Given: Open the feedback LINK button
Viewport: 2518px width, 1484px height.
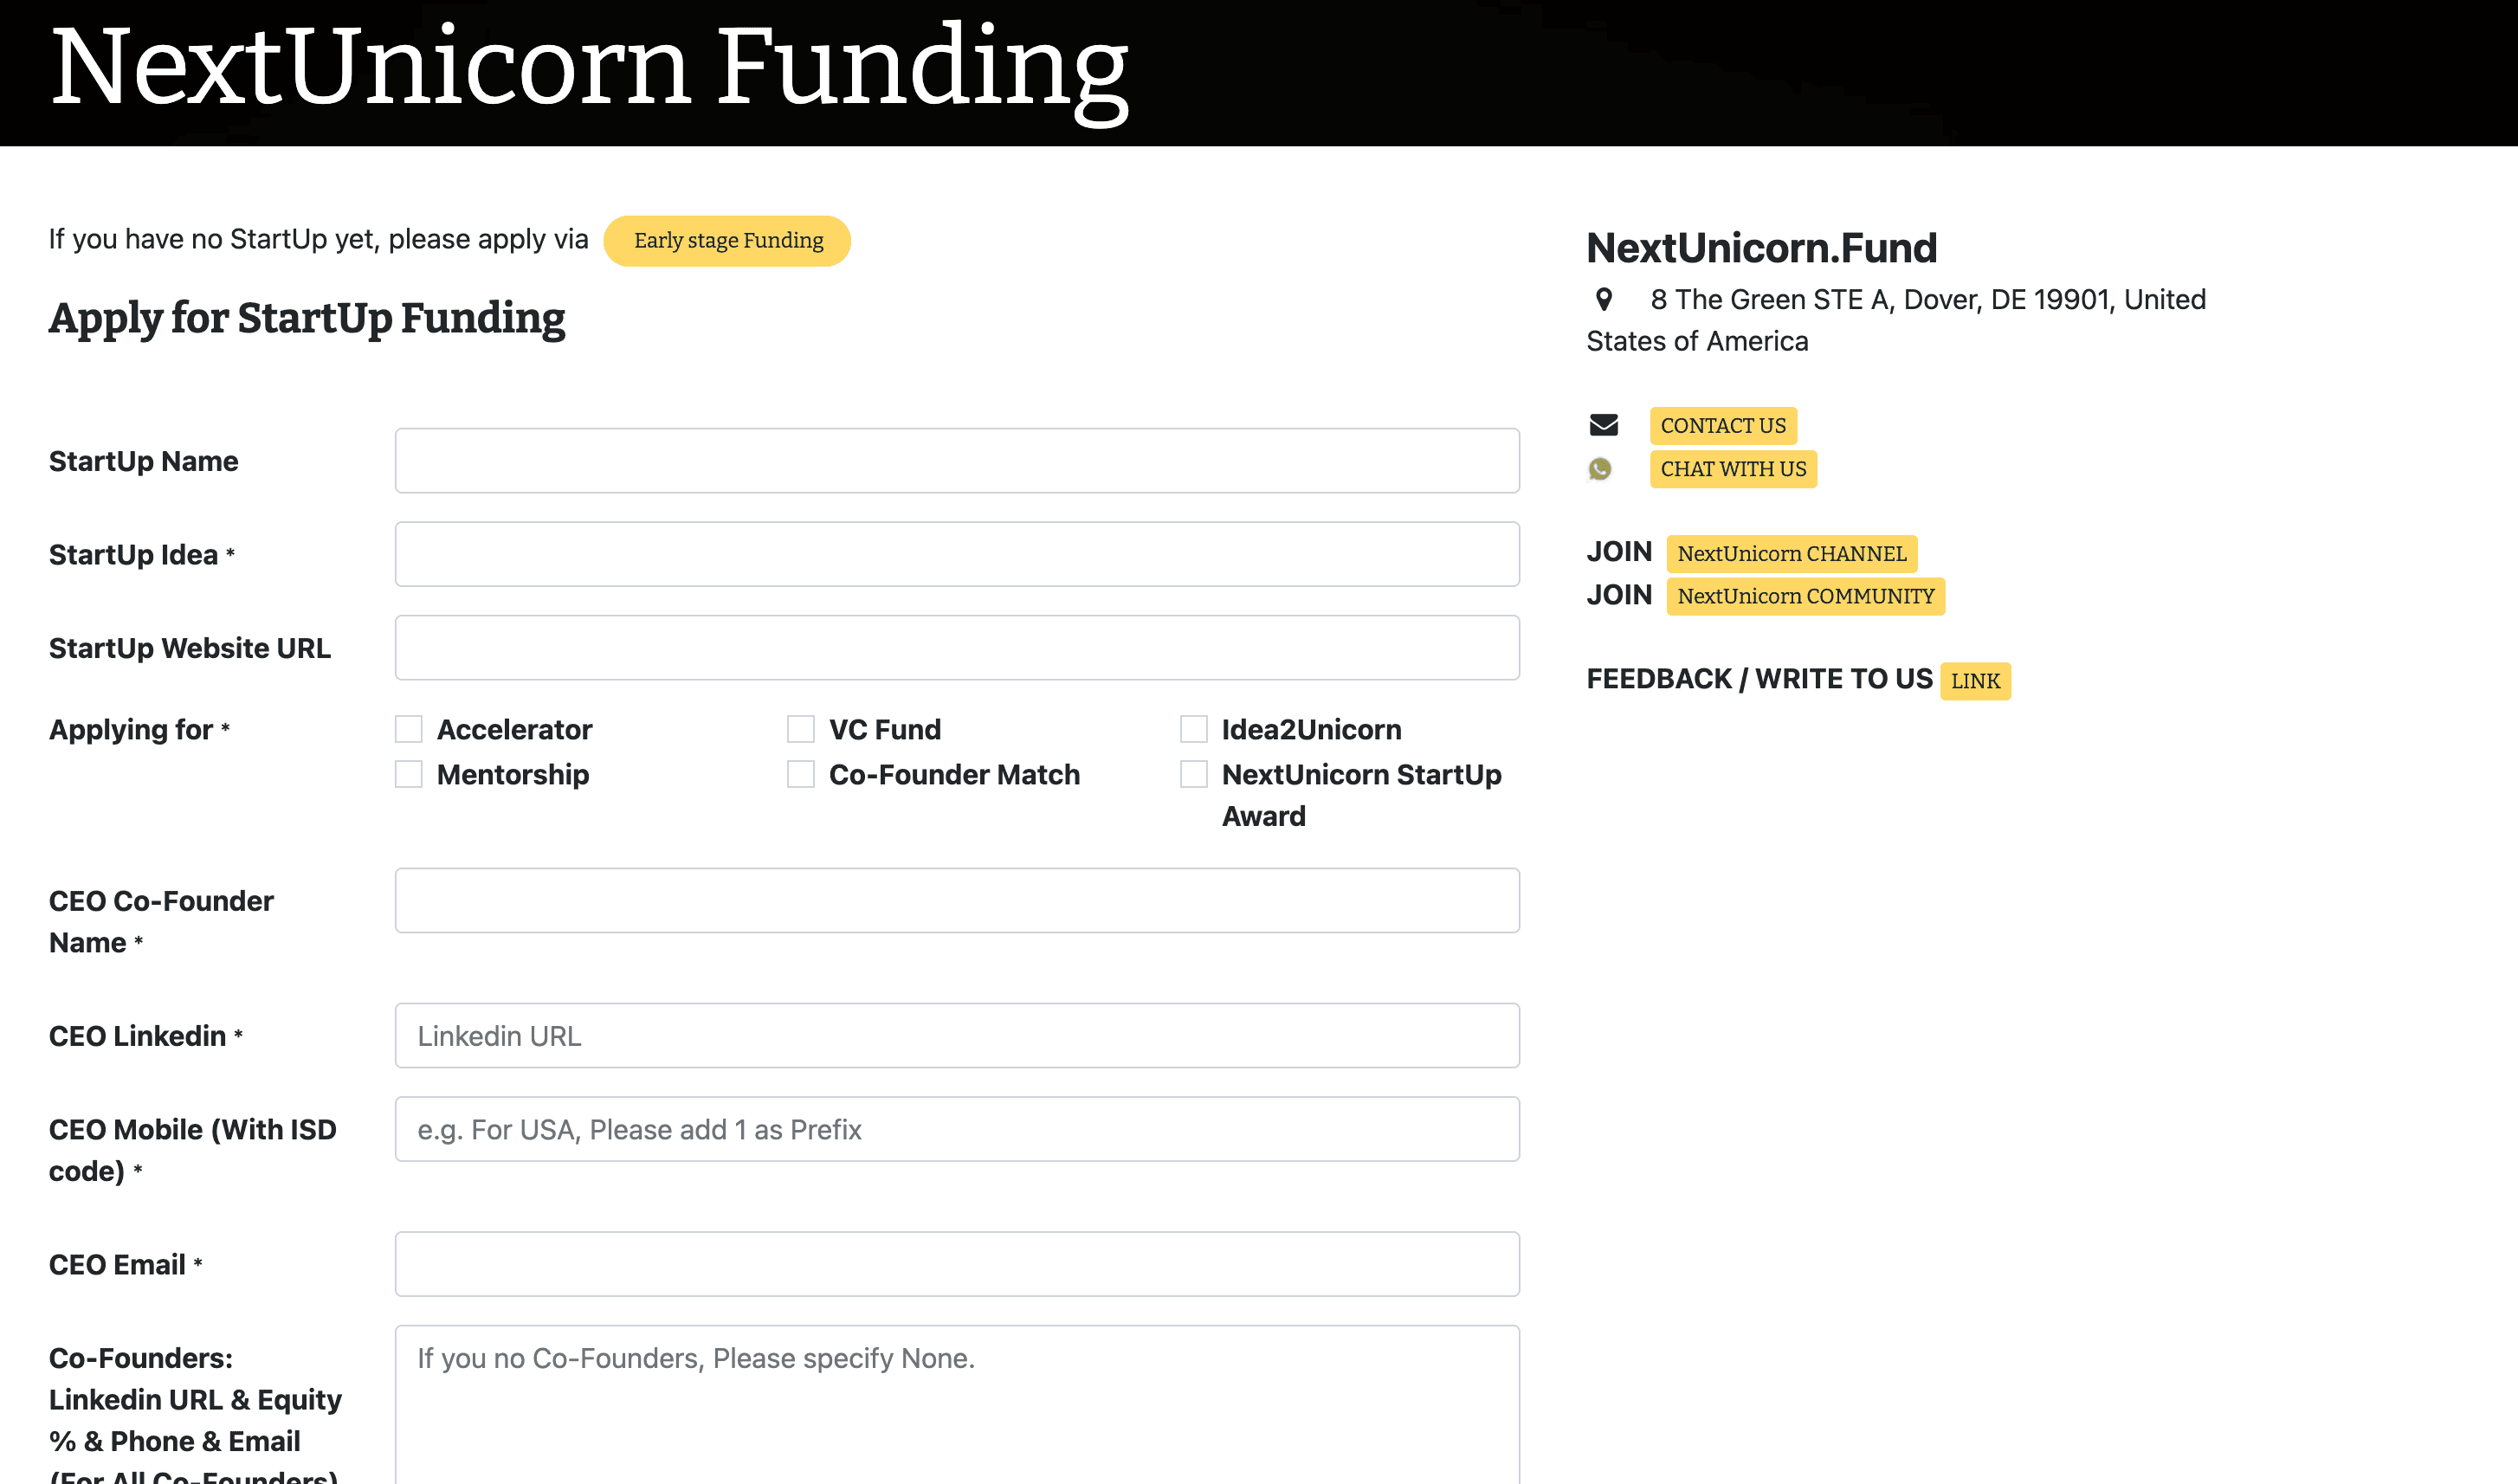Looking at the screenshot, I should pyautogui.click(x=1975, y=681).
